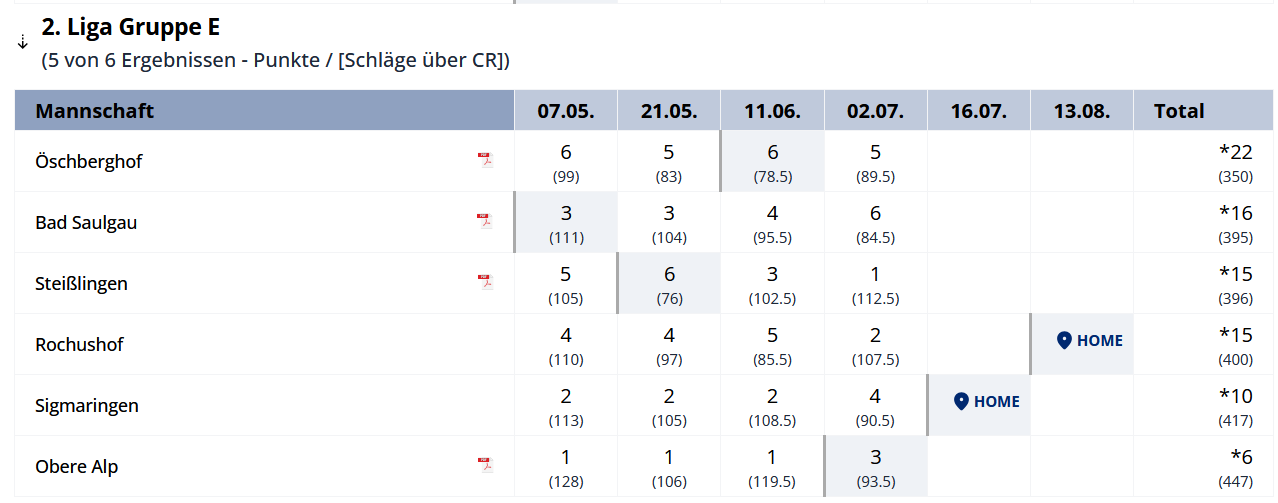Select the 02.07. column header
Viewport: 1278px width, 503px height.
875,111
